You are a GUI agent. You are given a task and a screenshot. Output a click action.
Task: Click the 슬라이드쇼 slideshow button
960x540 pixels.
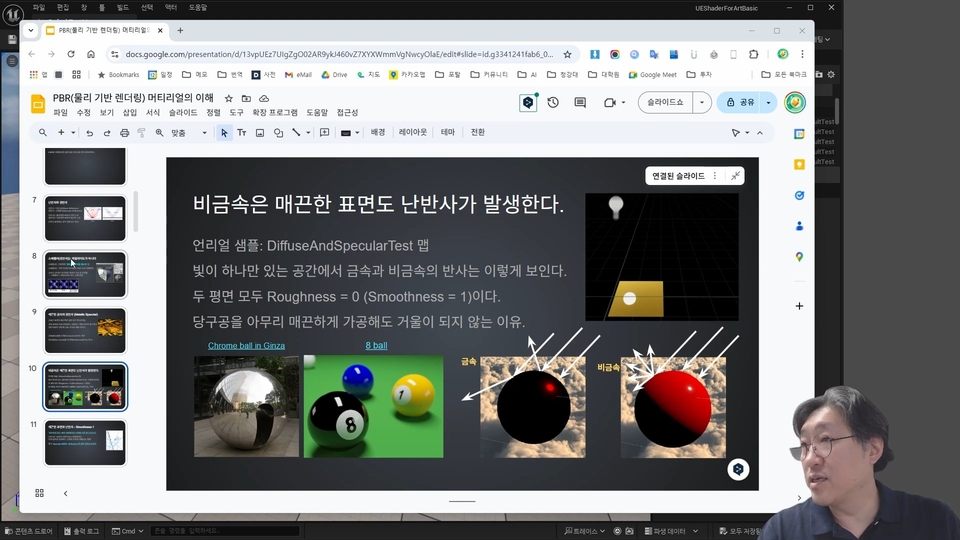[x=665, y=102]
